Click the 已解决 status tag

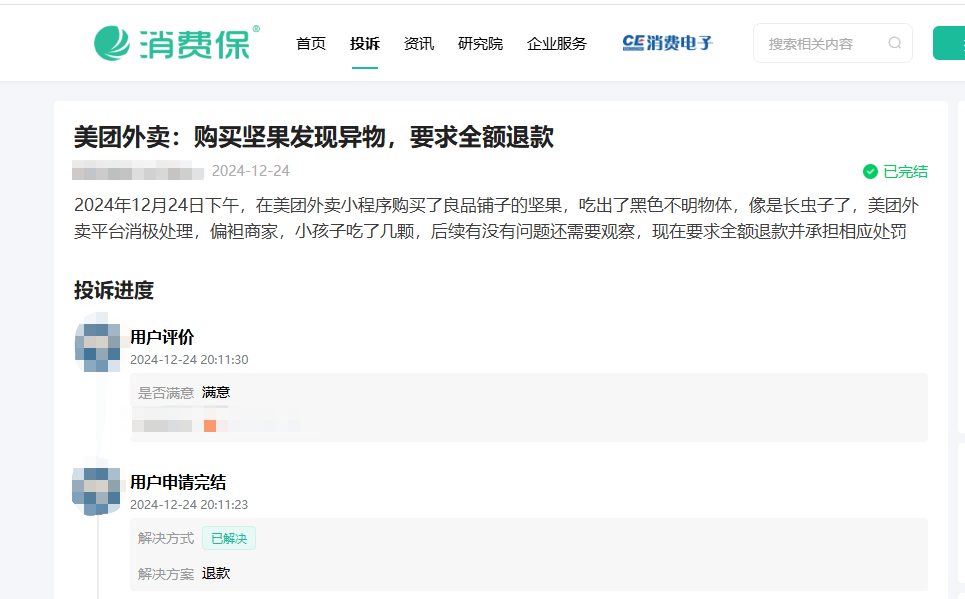(x=228, y=538)
